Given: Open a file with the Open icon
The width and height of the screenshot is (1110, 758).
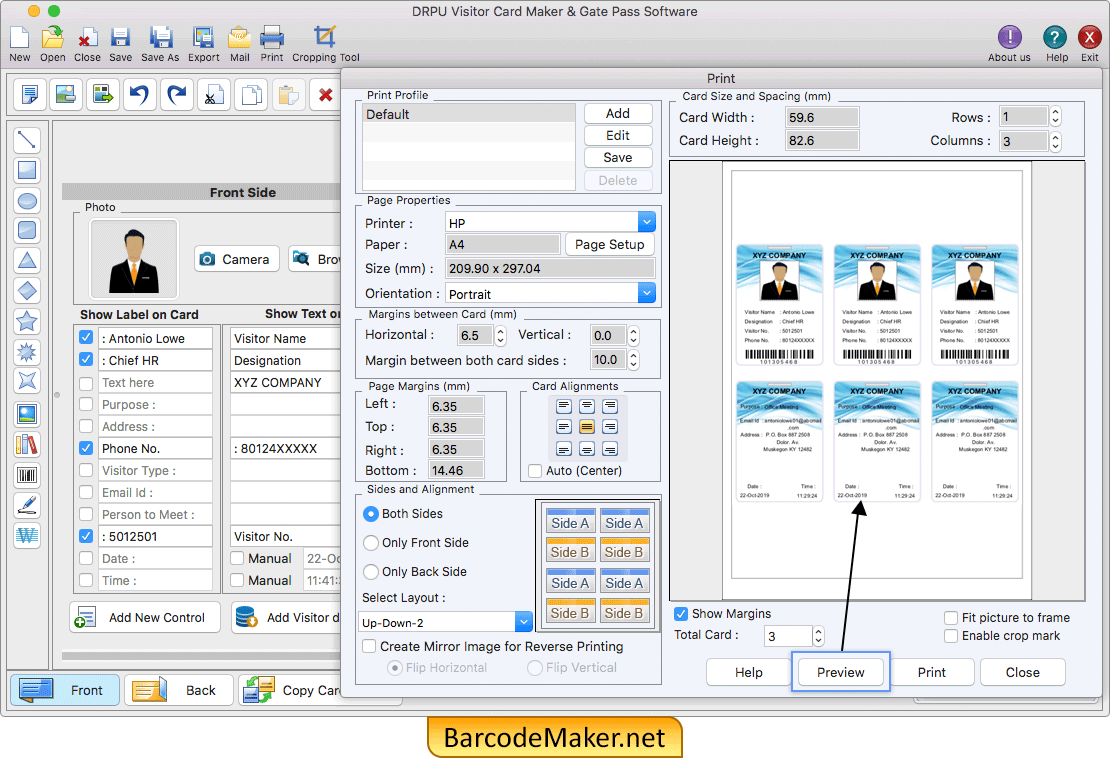Looking at the screenshot, I should point(52,38).
